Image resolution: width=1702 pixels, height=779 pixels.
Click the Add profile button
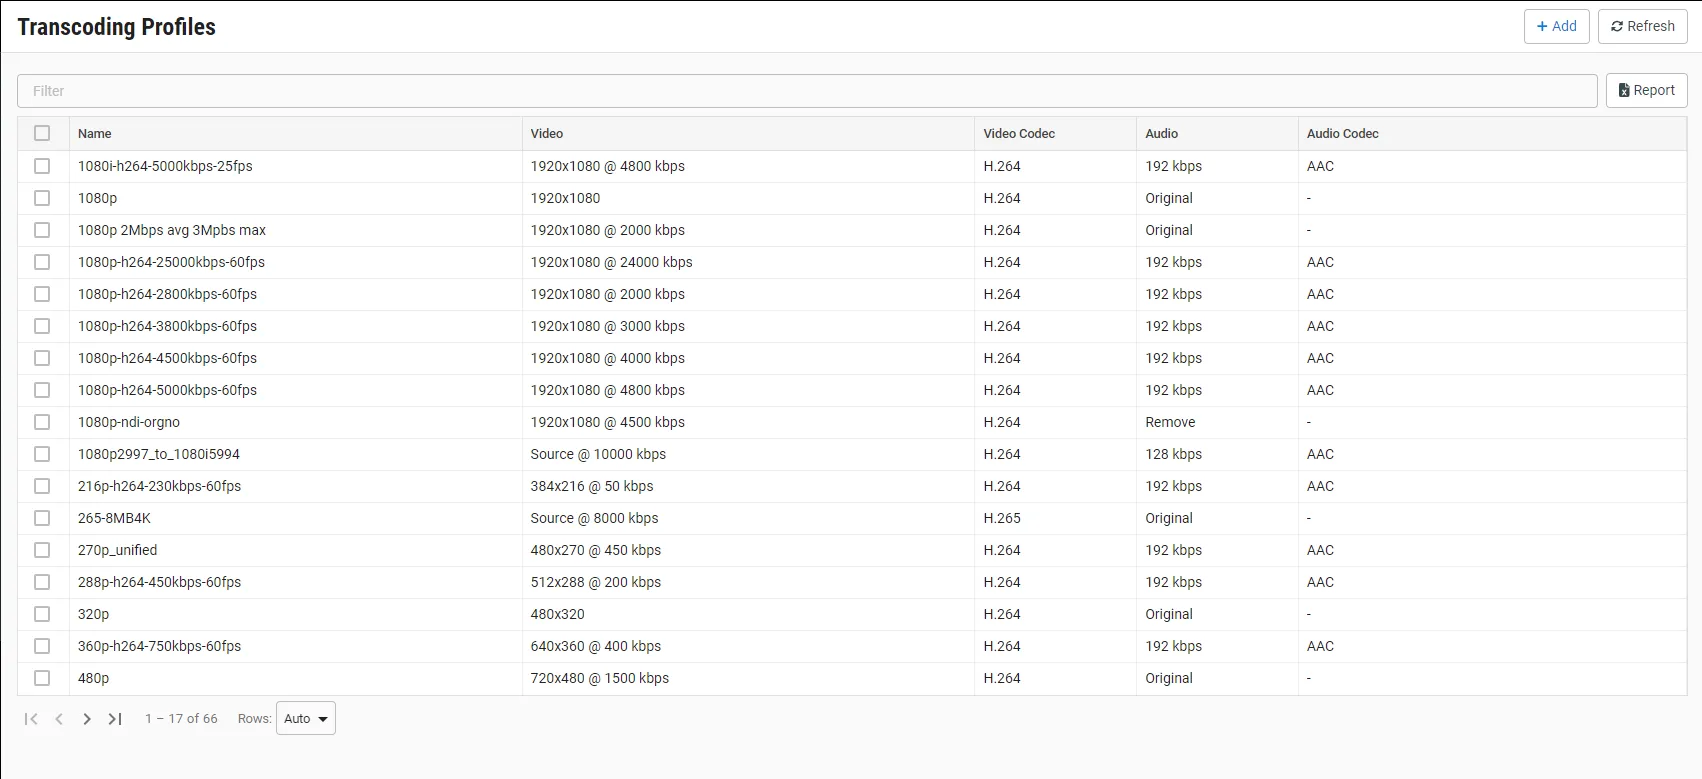pos(1556,26)
